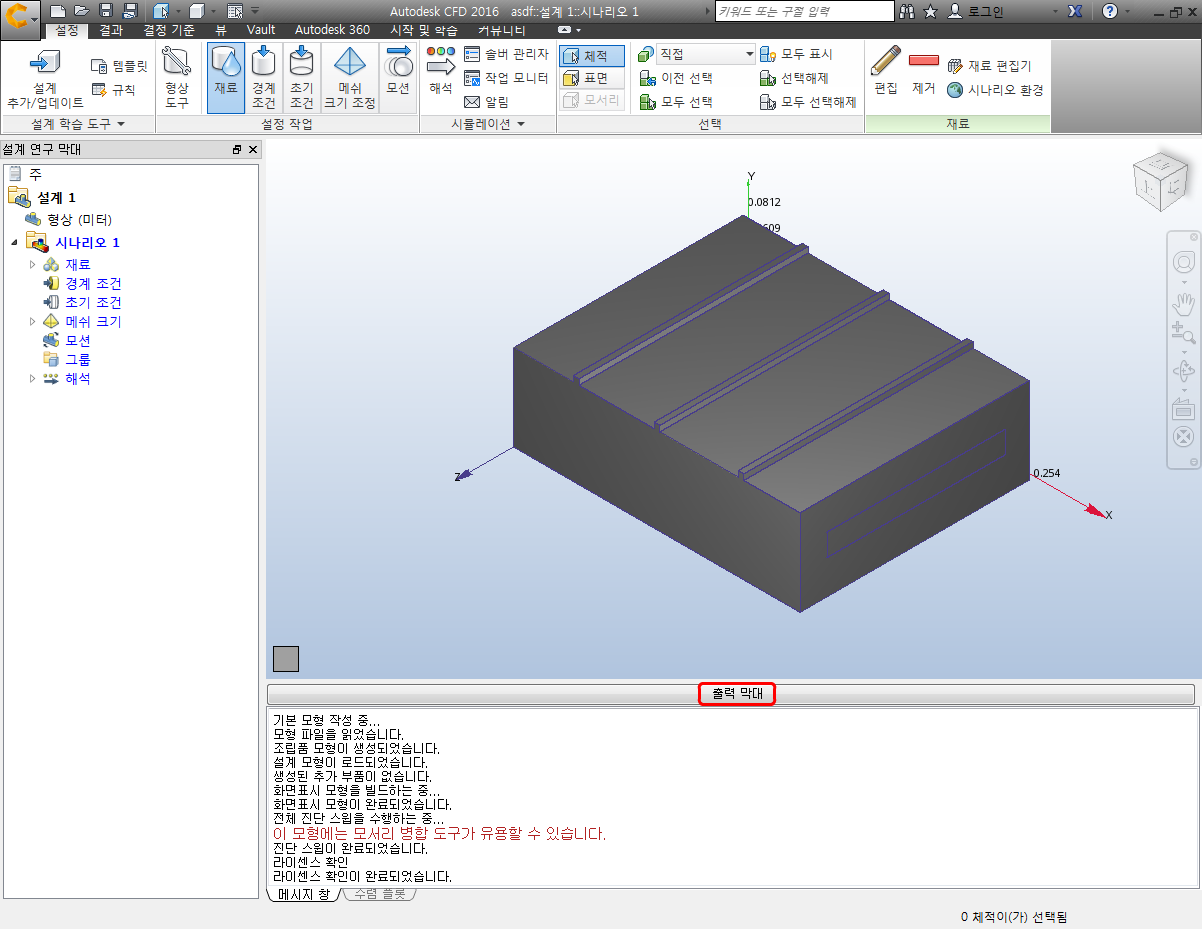Open the 직접 selection type dropdown

[x=706, y=54]
